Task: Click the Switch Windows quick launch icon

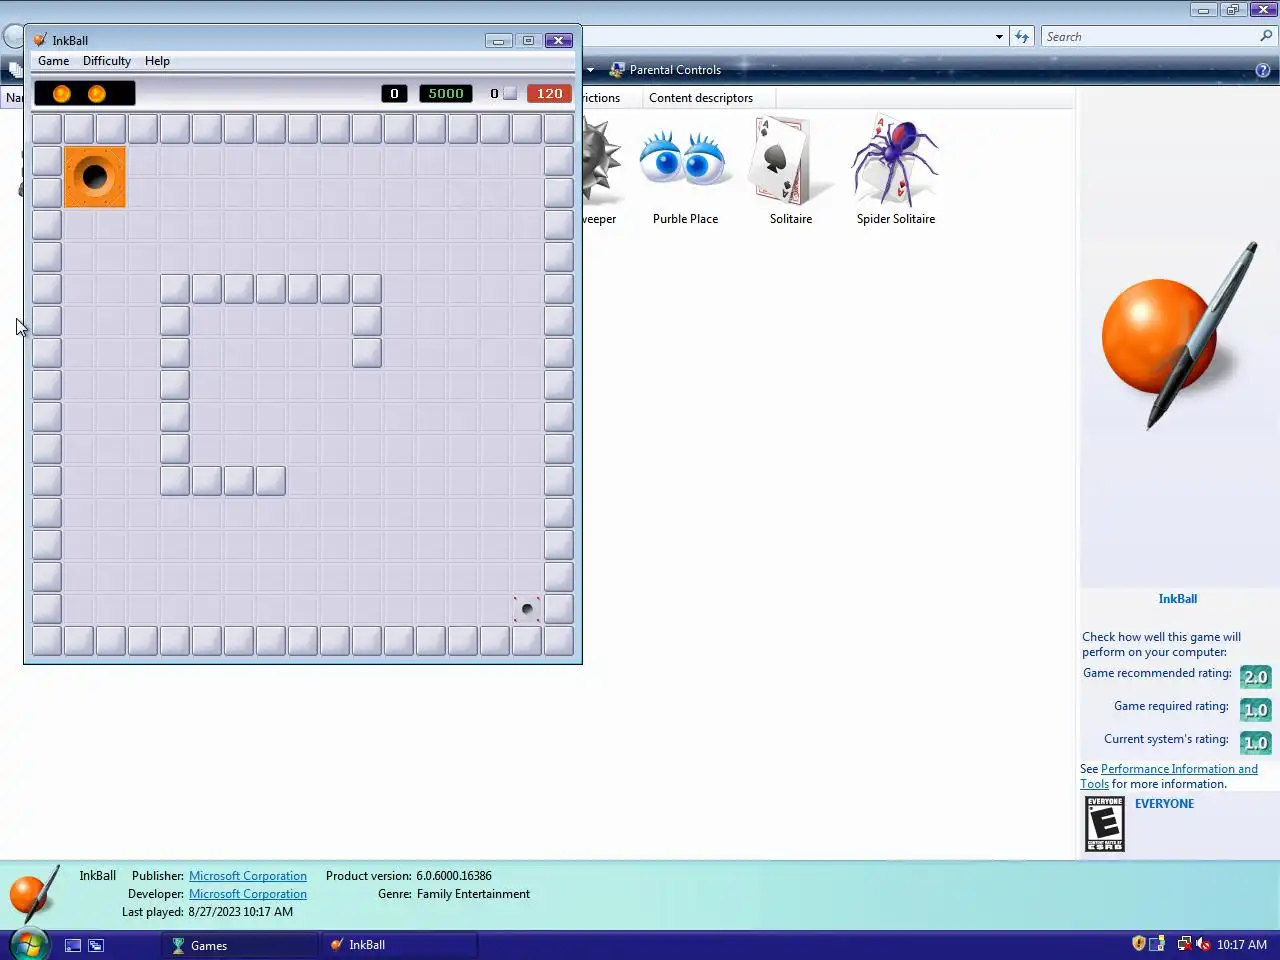Action: [96, 945]
